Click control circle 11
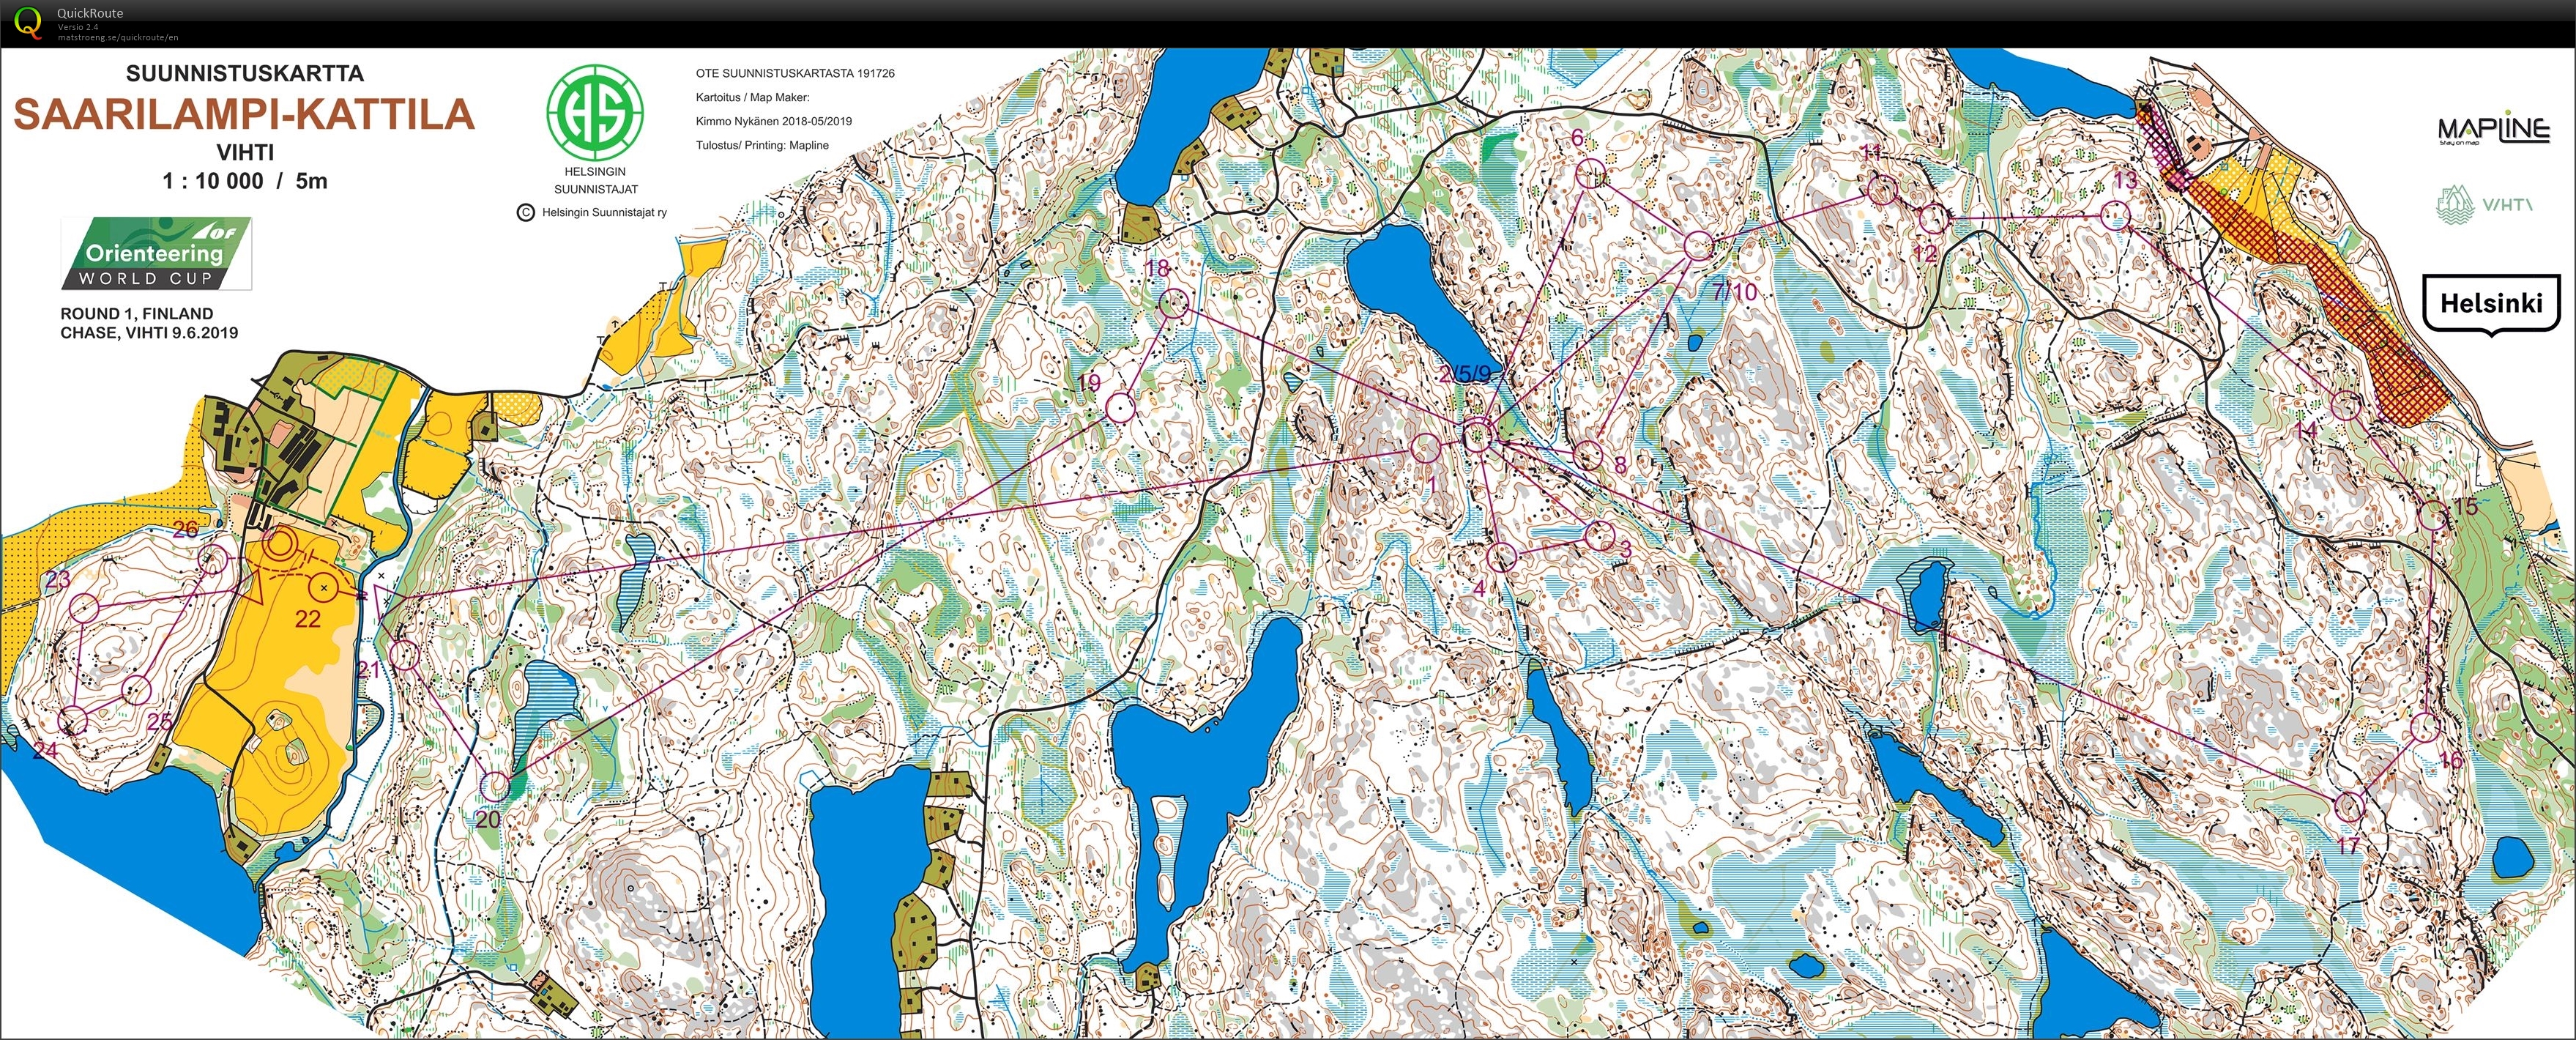The width and height of the screenshot is (2576, 1040). [x=1883, y=190]
